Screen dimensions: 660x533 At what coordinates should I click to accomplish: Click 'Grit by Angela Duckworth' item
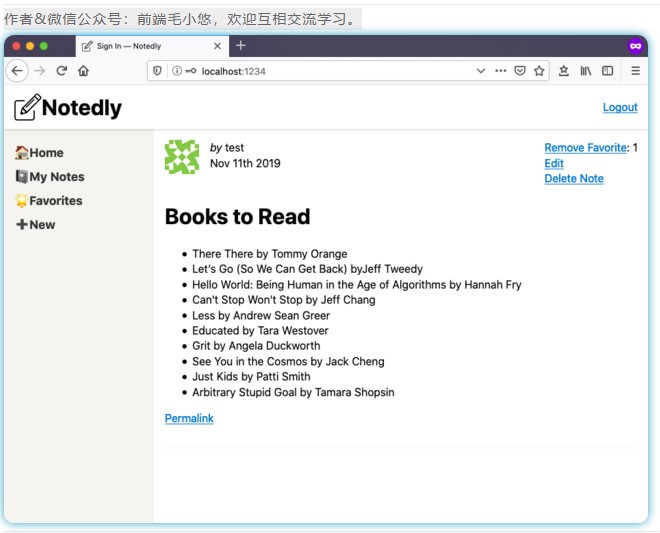[x=256, y=346]
